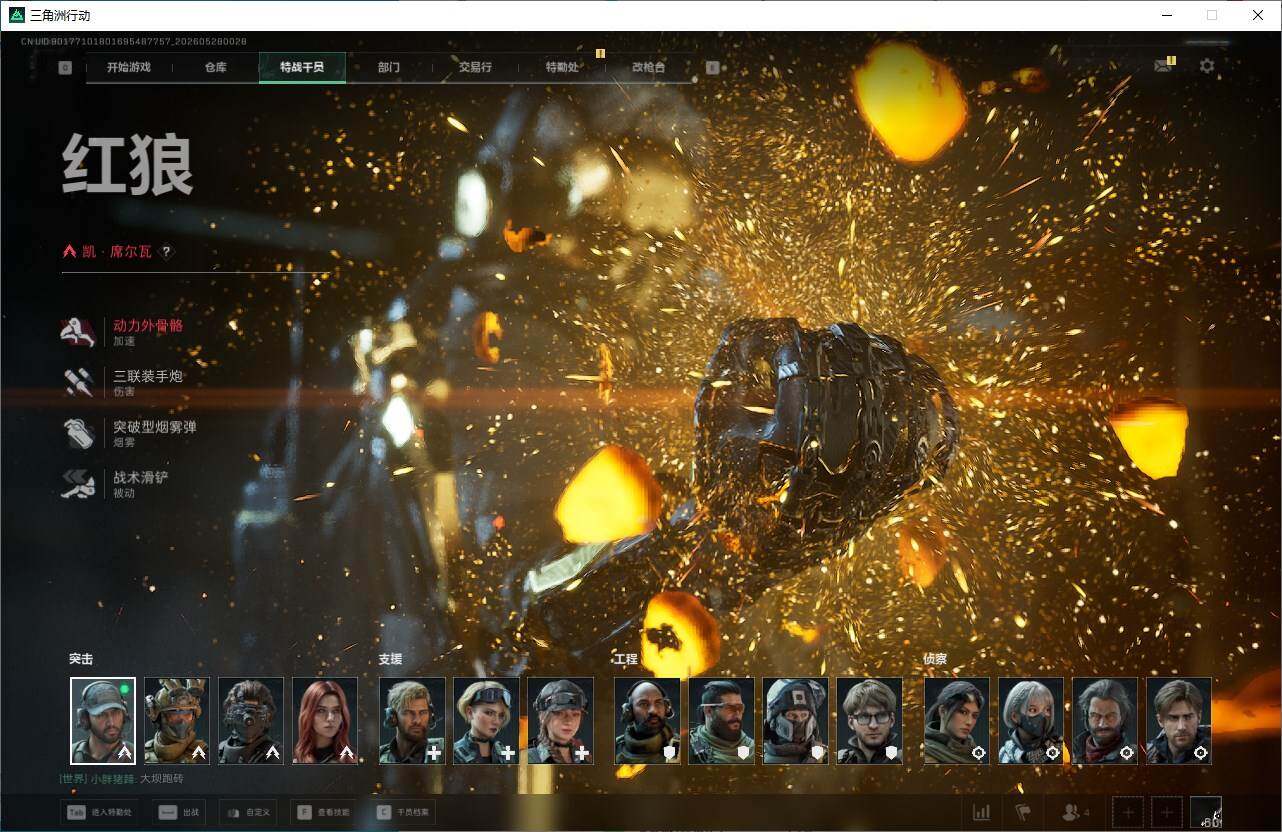This screenshot has width=1282, height=832.
Task: Click the 支援 class label
Action: pos(390,660)
